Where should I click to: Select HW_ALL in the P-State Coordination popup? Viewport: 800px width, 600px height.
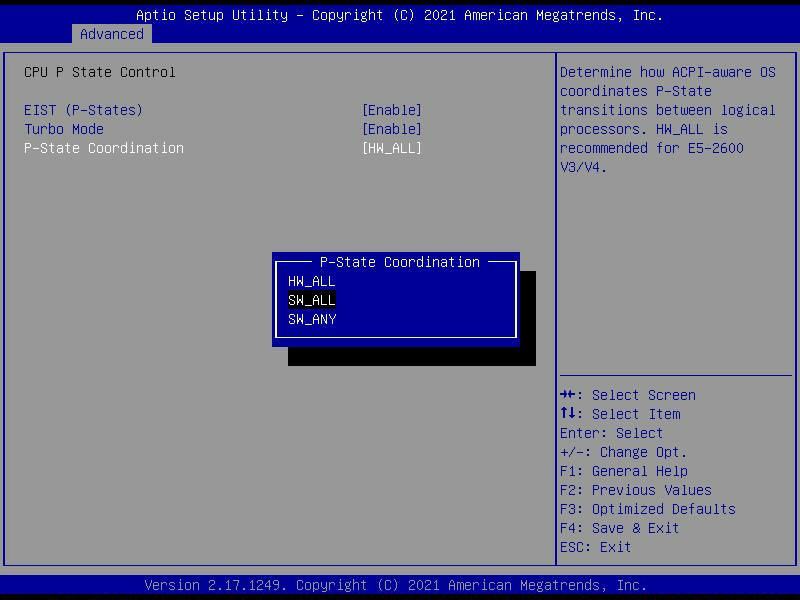point(311,281)
